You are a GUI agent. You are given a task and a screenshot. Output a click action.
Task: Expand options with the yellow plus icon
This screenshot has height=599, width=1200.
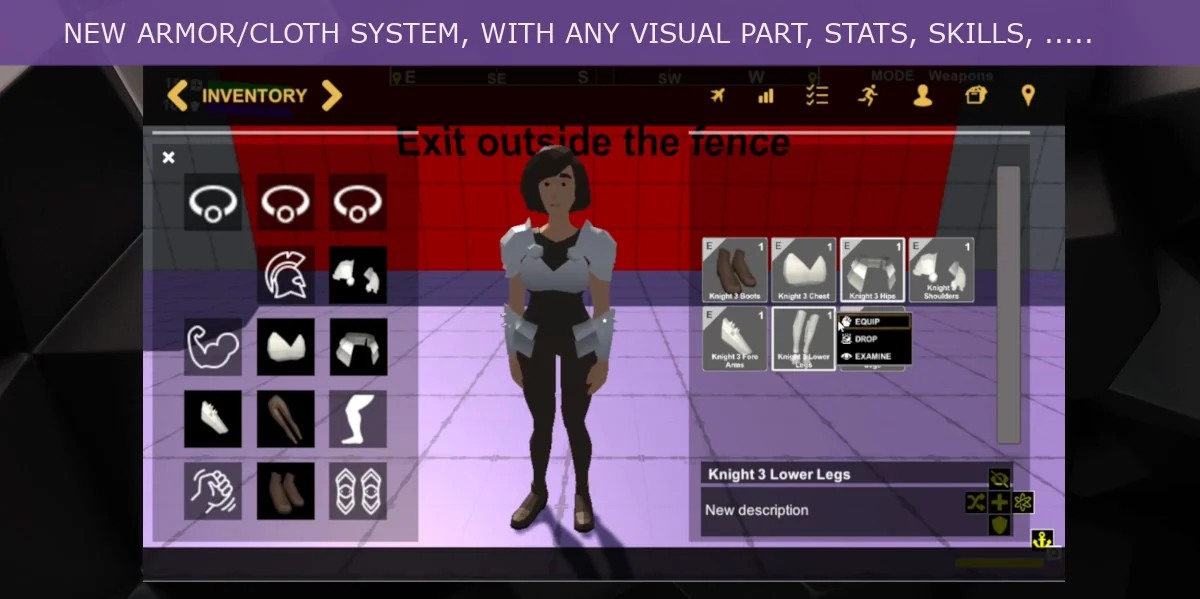[999, 502]
